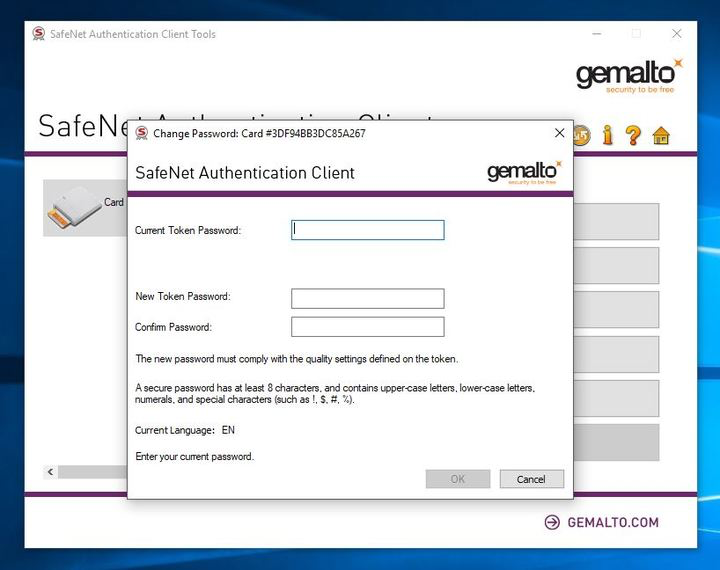Viewport: 720px width, 570px height.
Task: Open Help via the question mark icon
Action: coord(633,135)
